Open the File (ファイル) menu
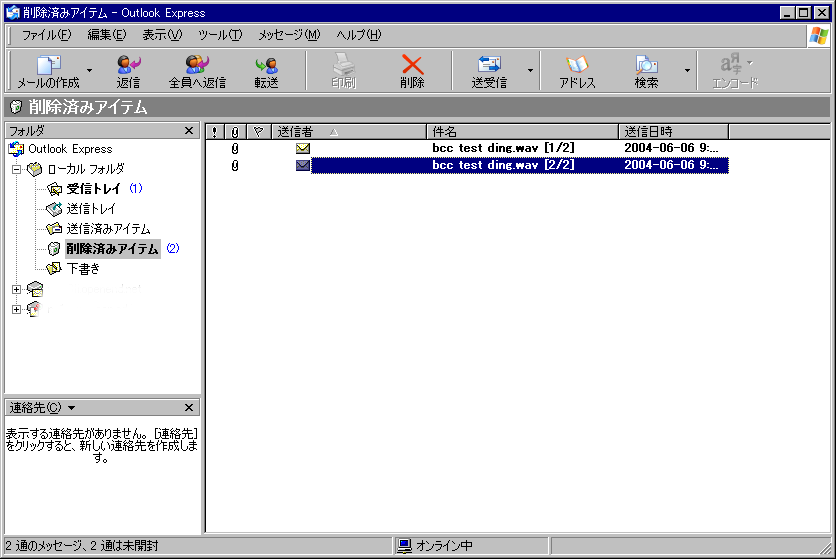Viewport: 836px width, 559px height. coord(46,35)
